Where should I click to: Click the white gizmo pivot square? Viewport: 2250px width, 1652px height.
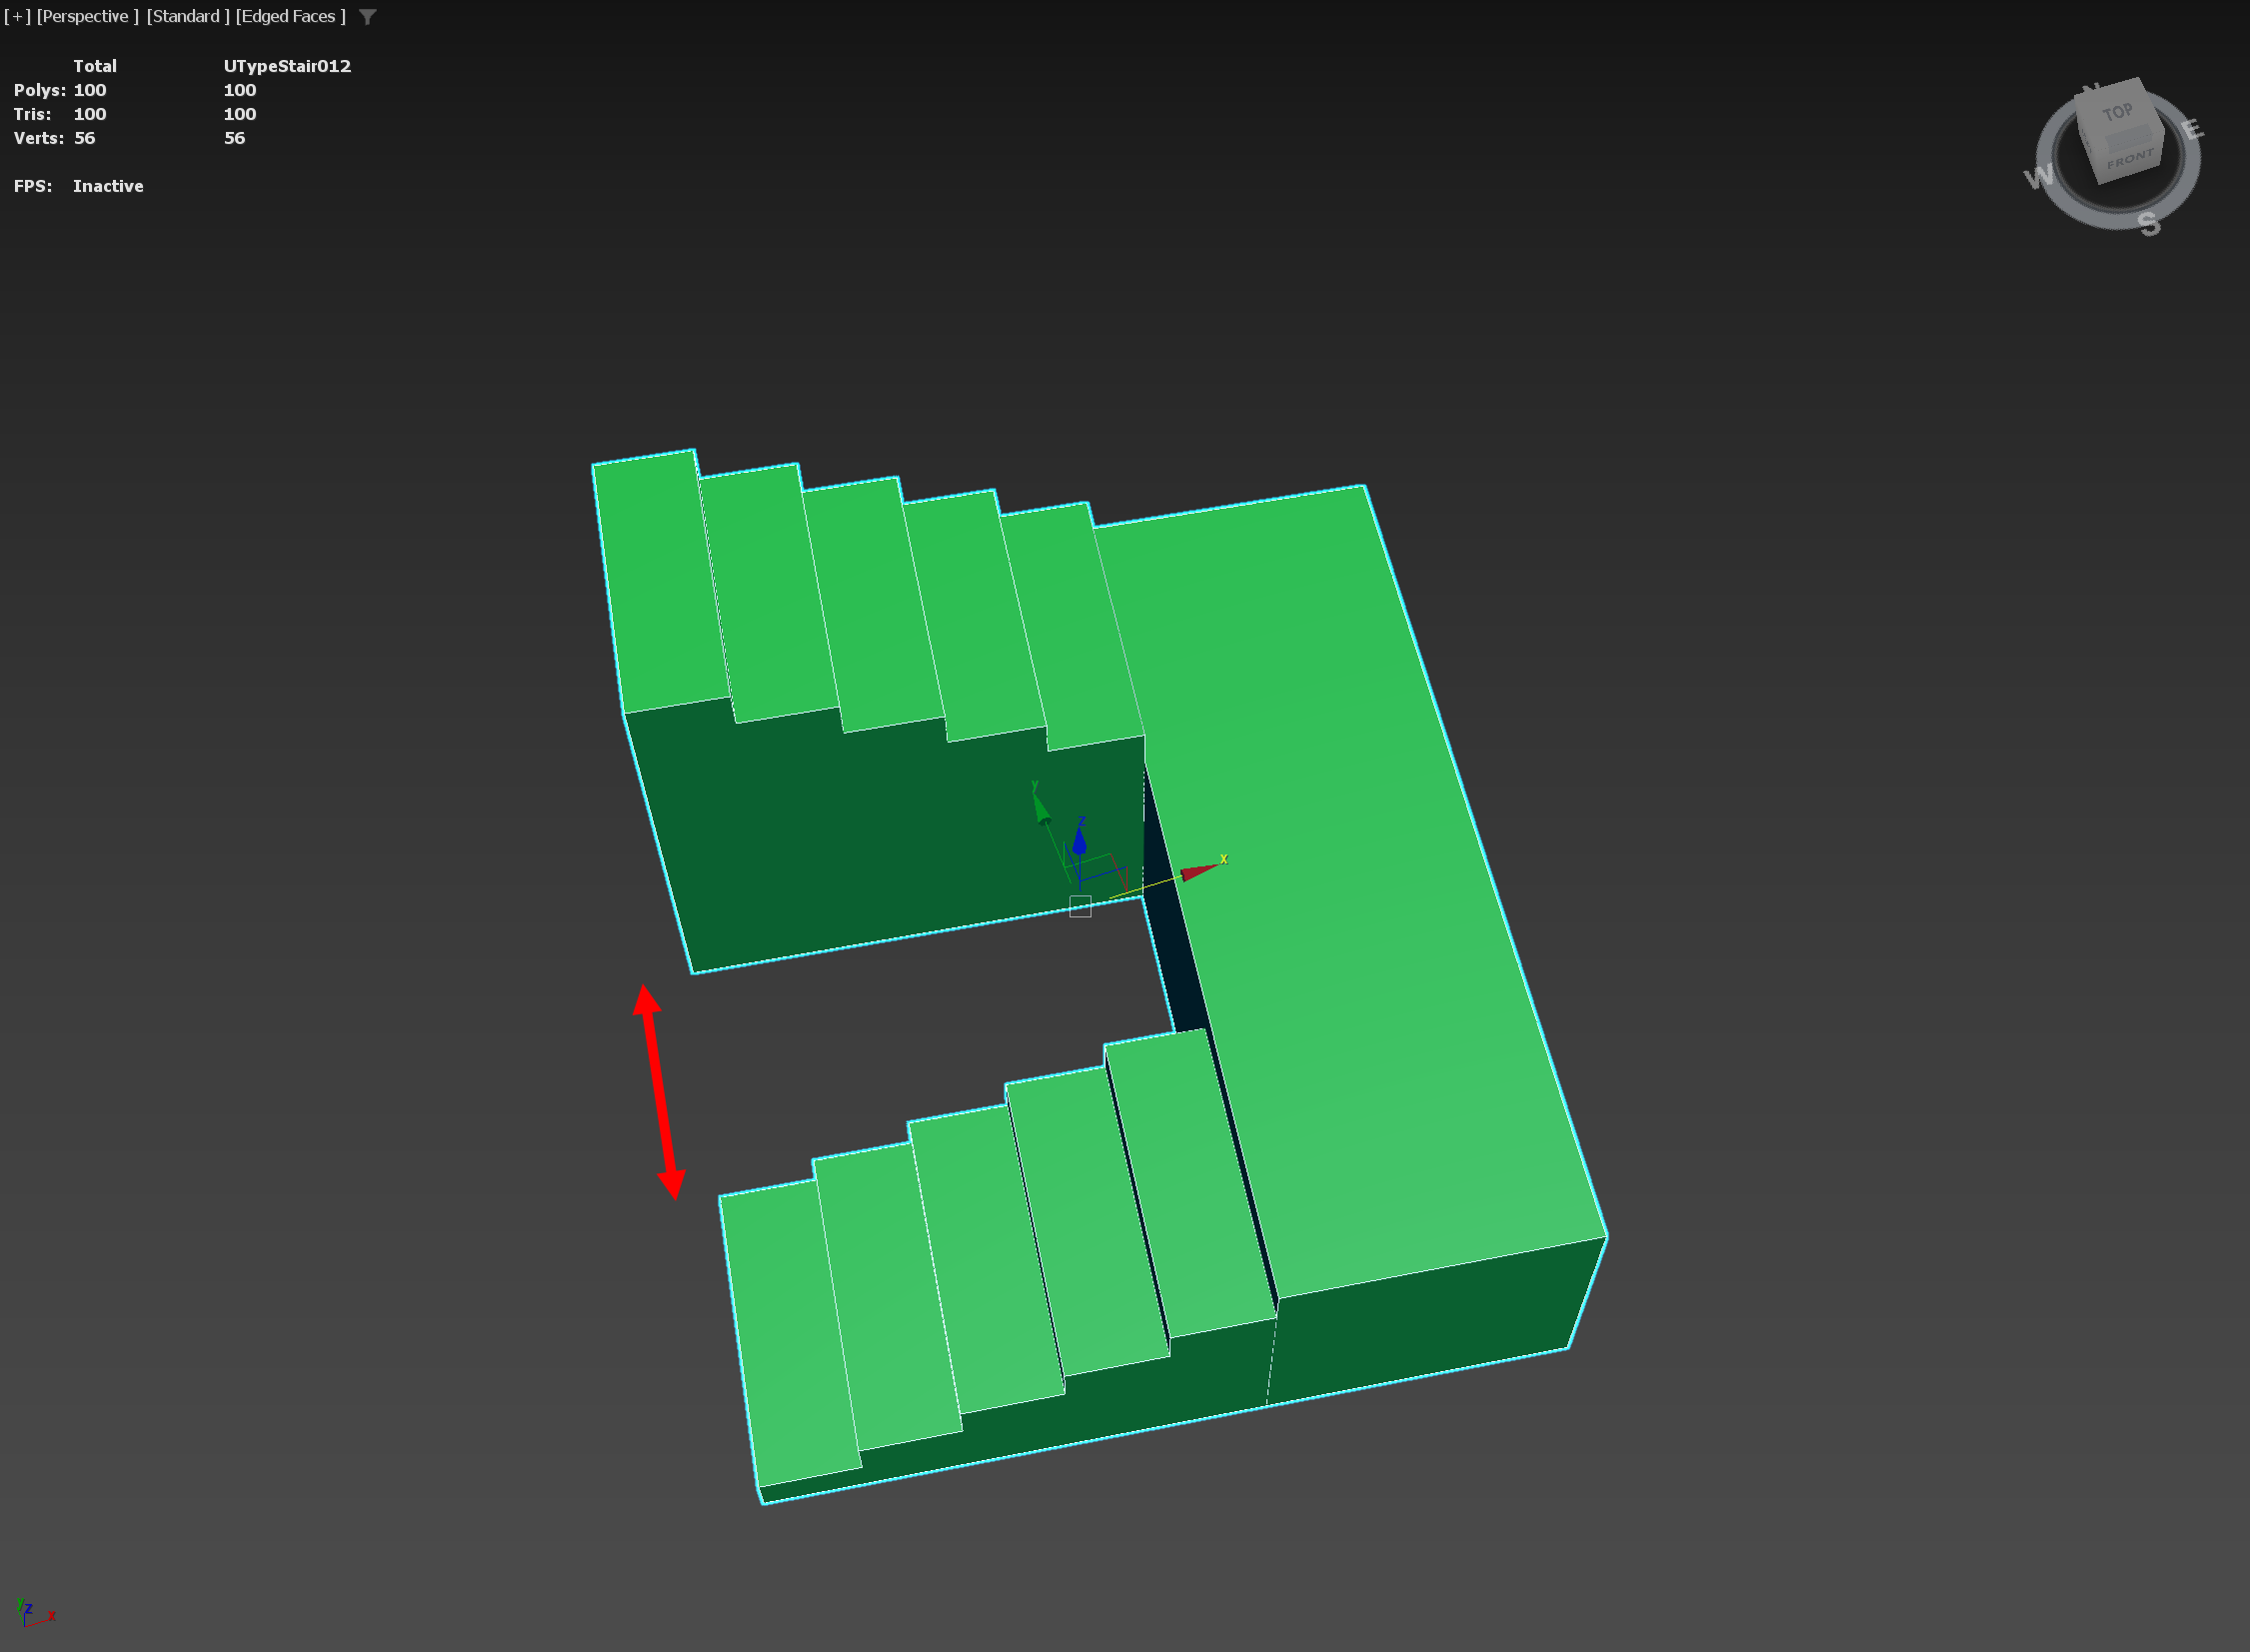(1080, 906)
